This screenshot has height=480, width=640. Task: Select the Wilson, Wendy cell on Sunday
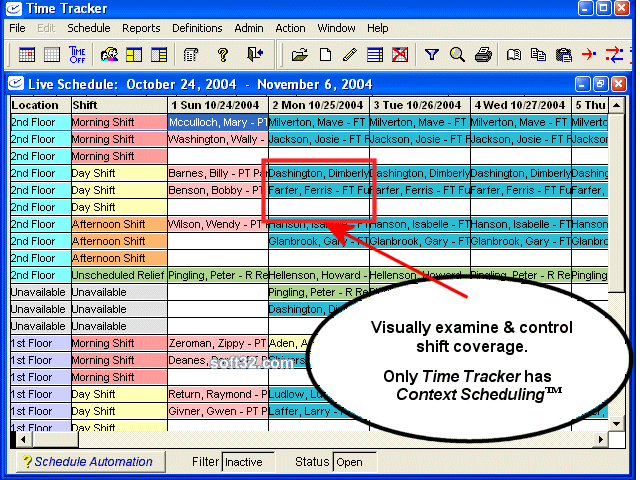tap(218, 224)
